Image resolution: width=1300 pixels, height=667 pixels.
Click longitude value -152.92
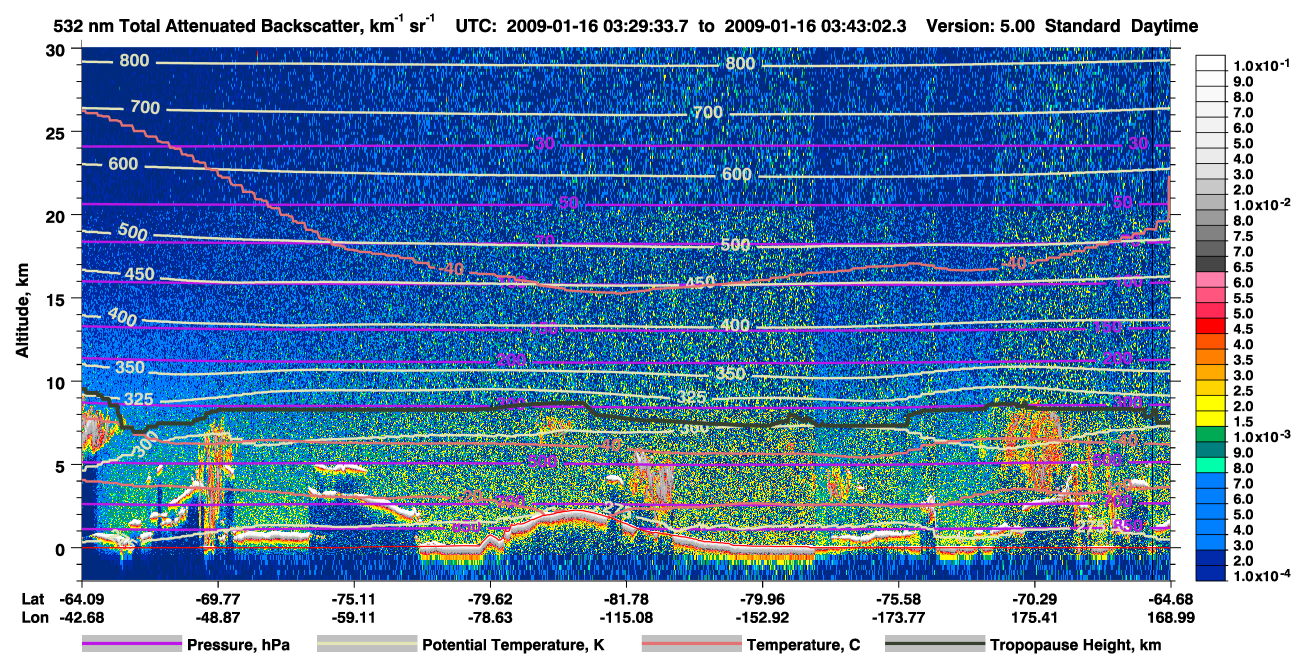762,617
